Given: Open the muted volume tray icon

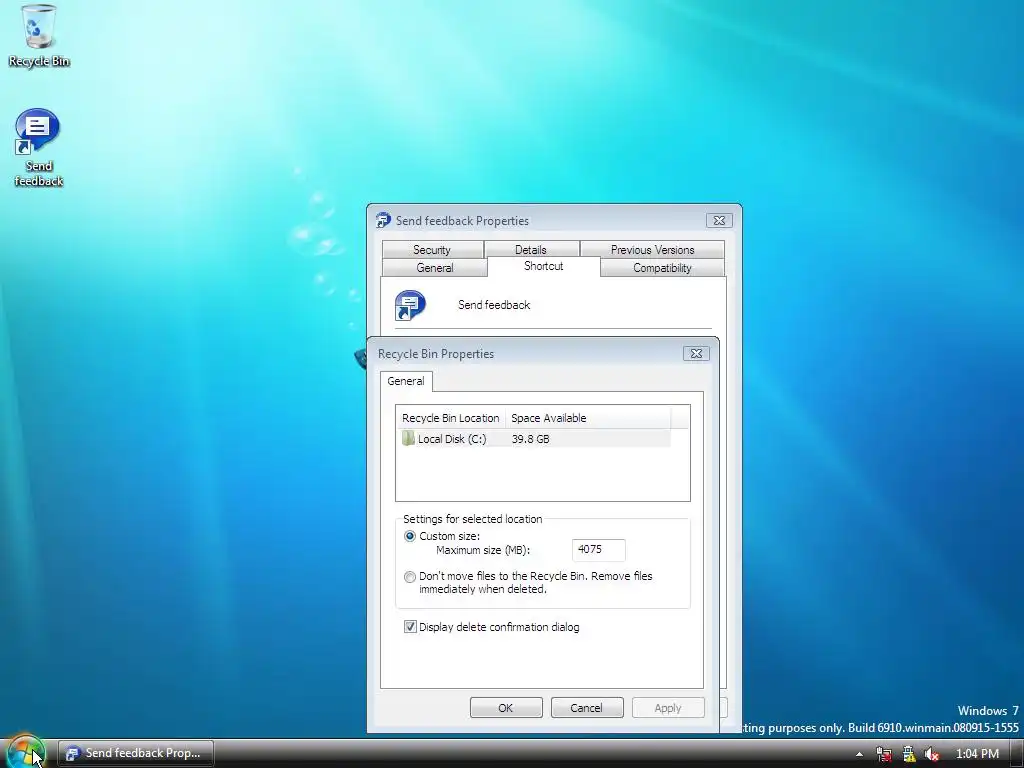Looking at the screenshot, I should (932, 754).
